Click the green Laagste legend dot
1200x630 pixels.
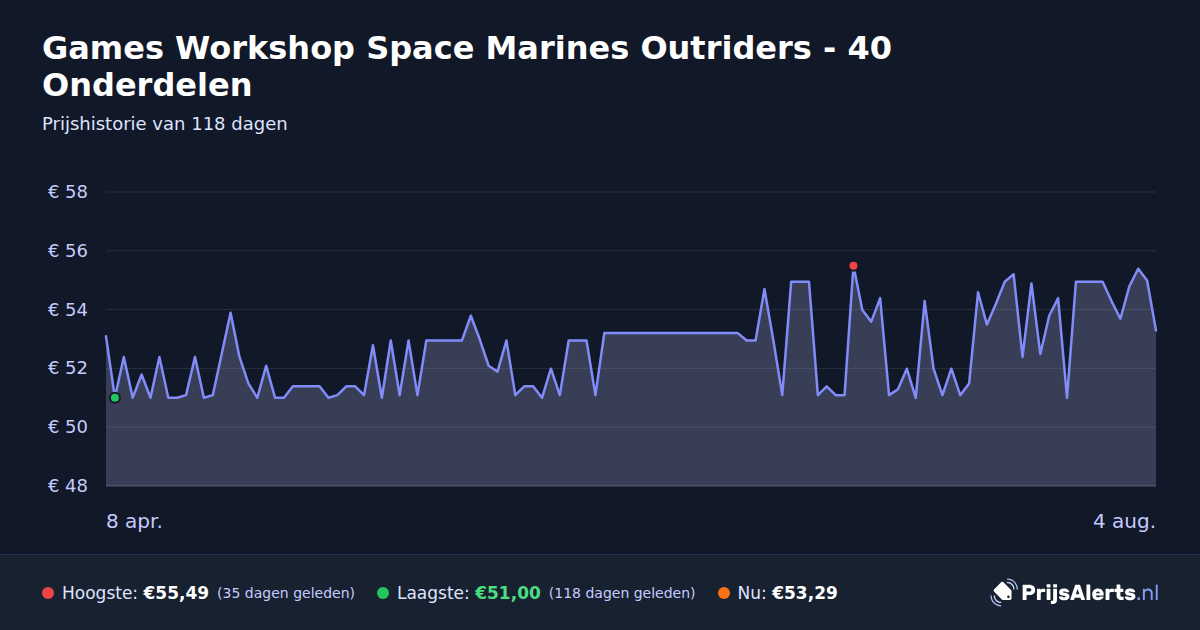click(383, 593)
